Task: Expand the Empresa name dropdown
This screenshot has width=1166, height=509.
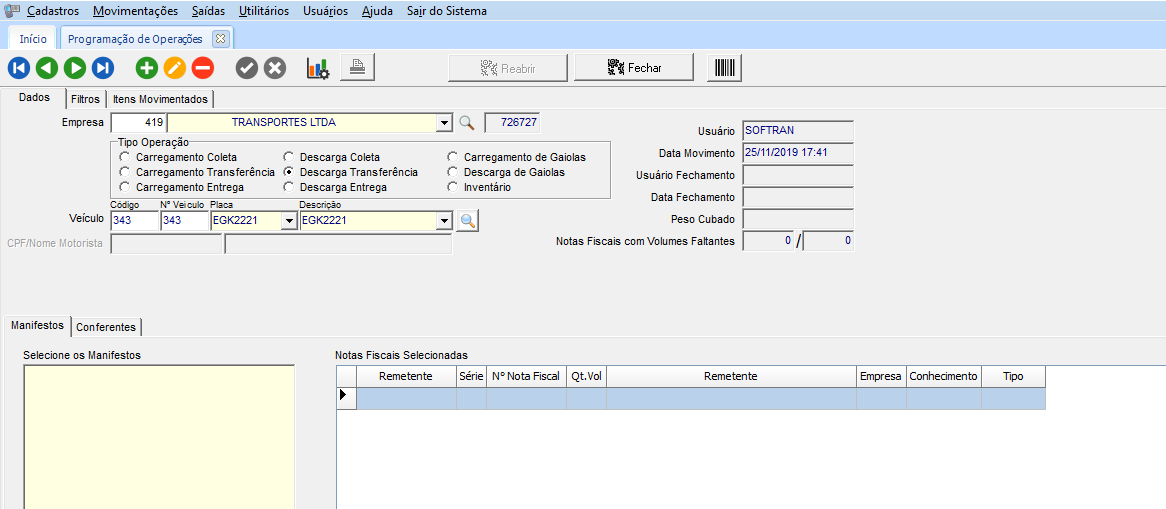Action: click(444, 123)
